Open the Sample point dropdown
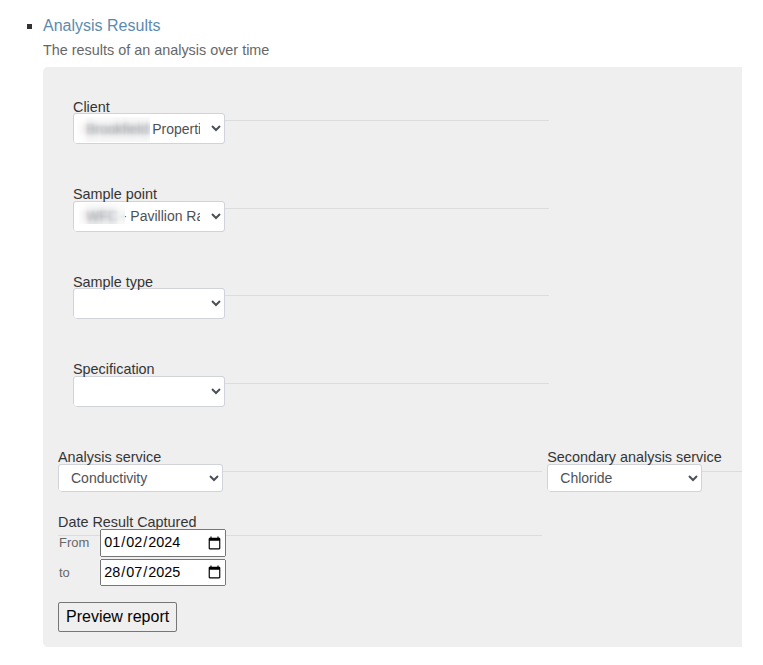This screenshot has width=763, height=665. [148, 216]
